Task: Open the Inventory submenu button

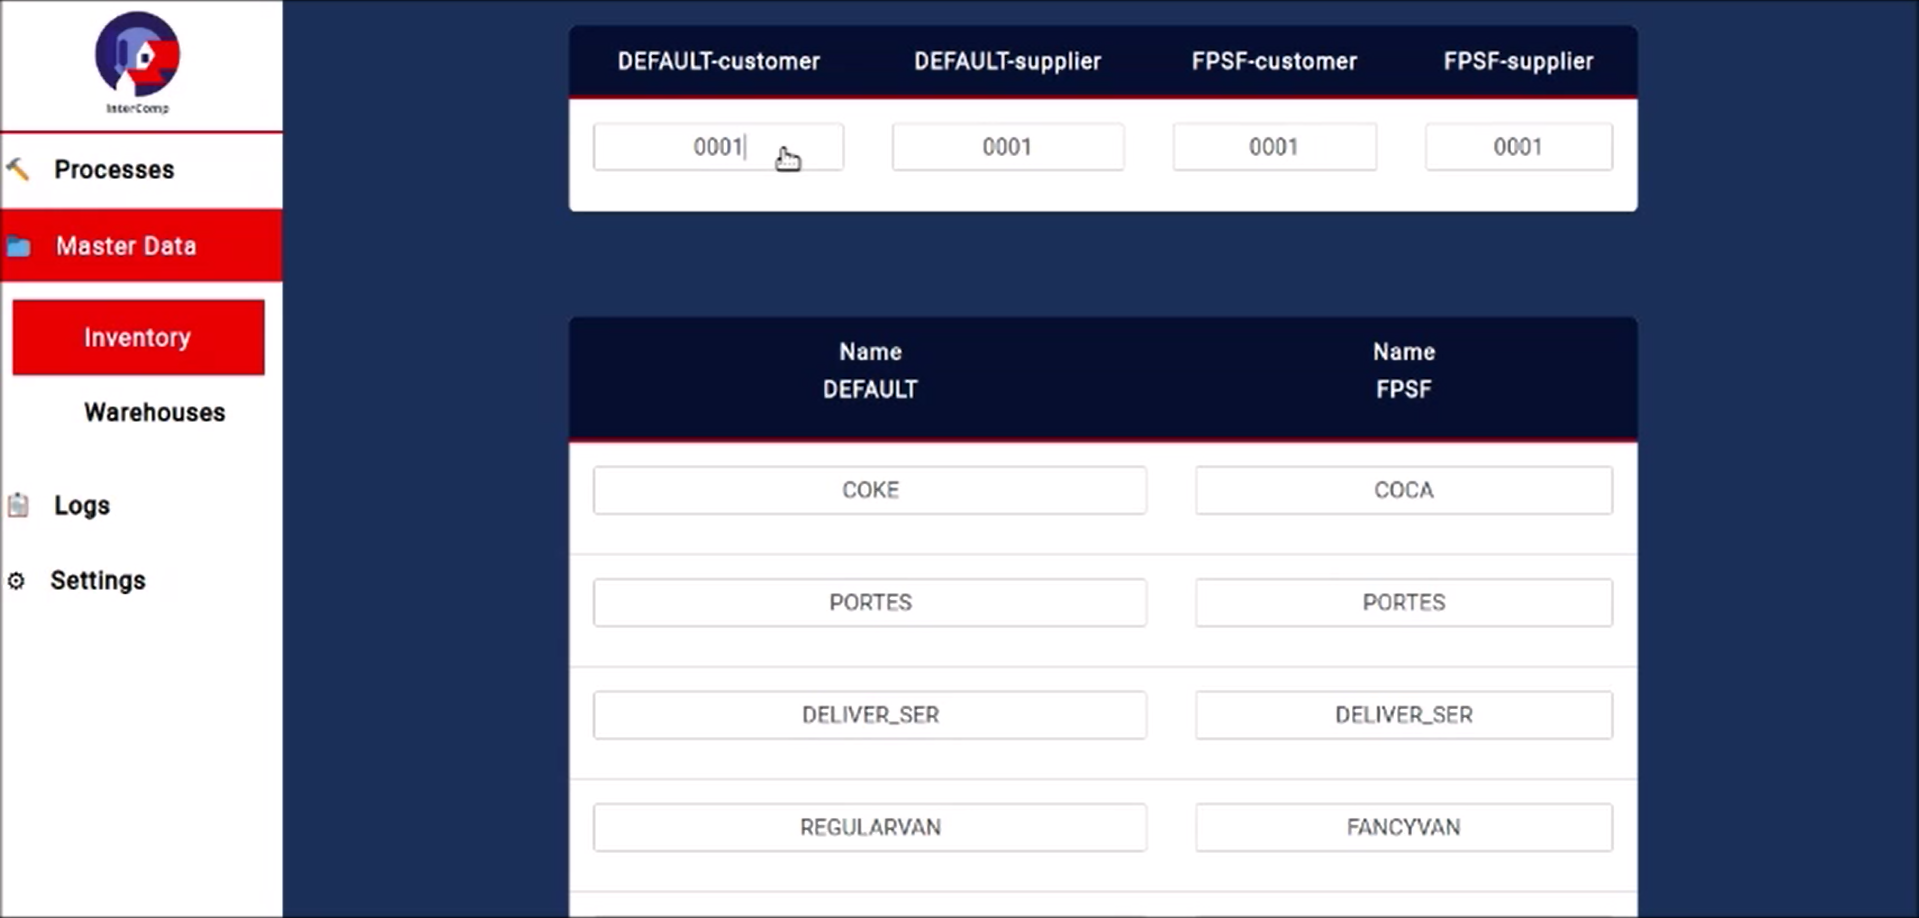Action: pos(138,337)
